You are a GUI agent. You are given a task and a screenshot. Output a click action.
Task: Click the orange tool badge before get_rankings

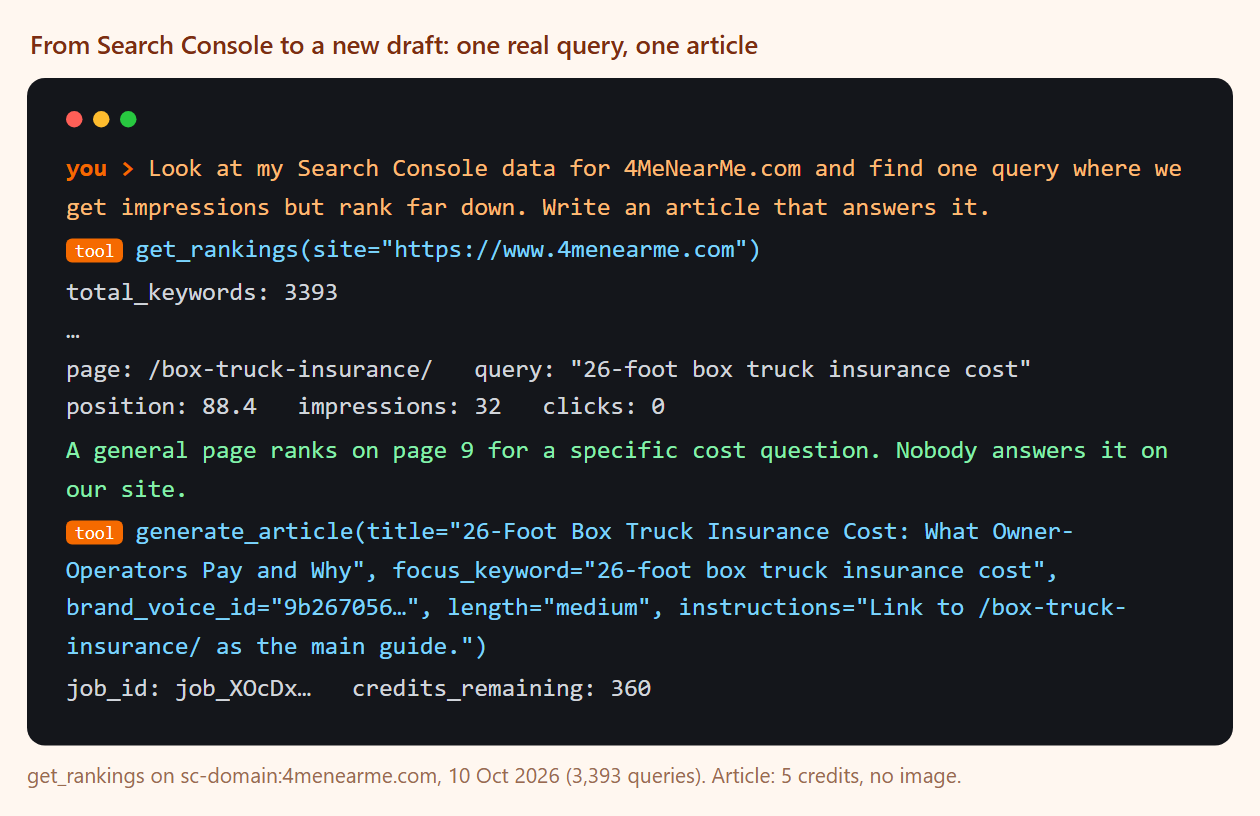pos(94,251)
